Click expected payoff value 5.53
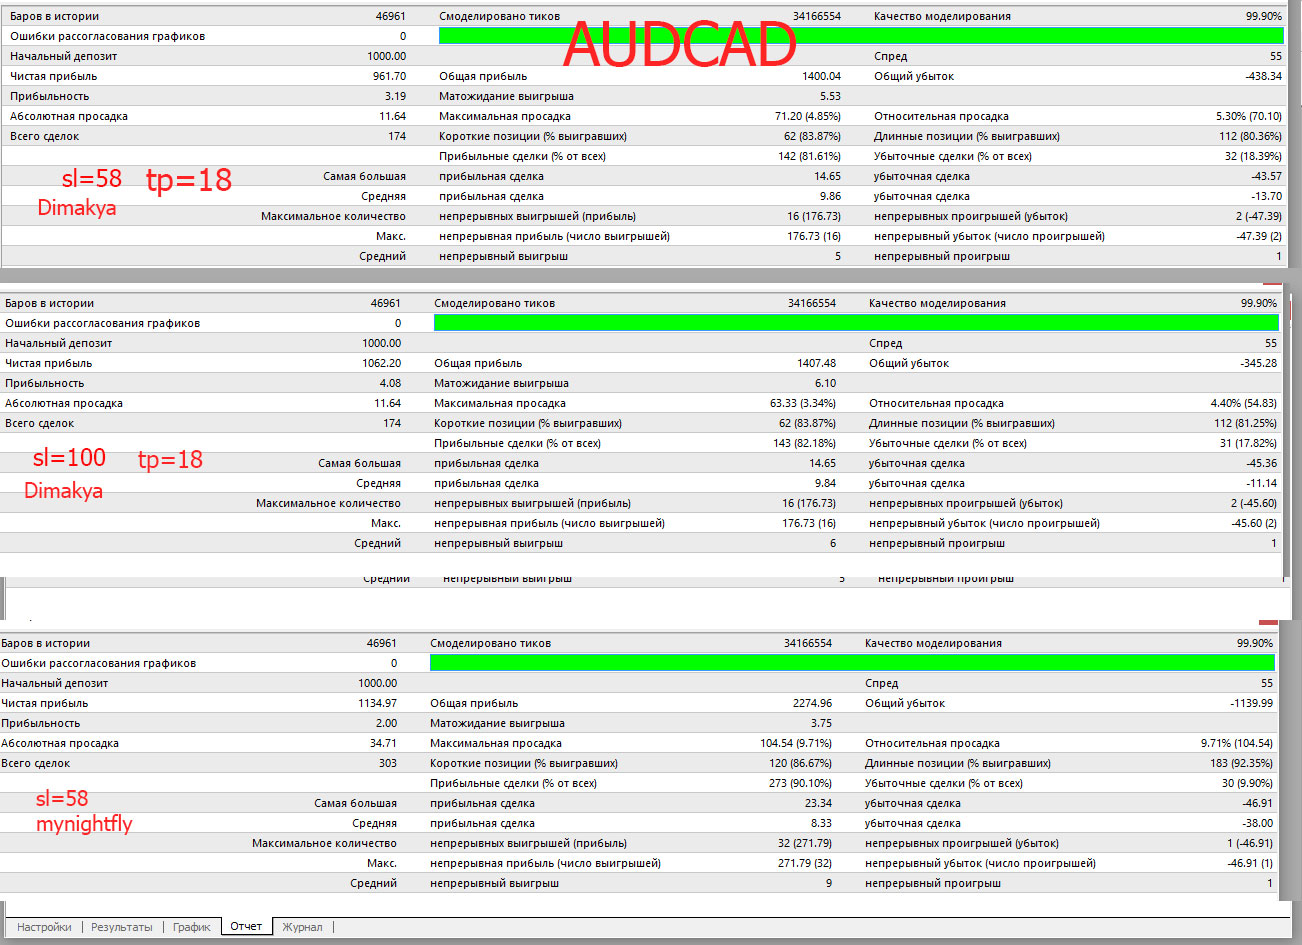The image size is (1302, 945). pos(830,96)
